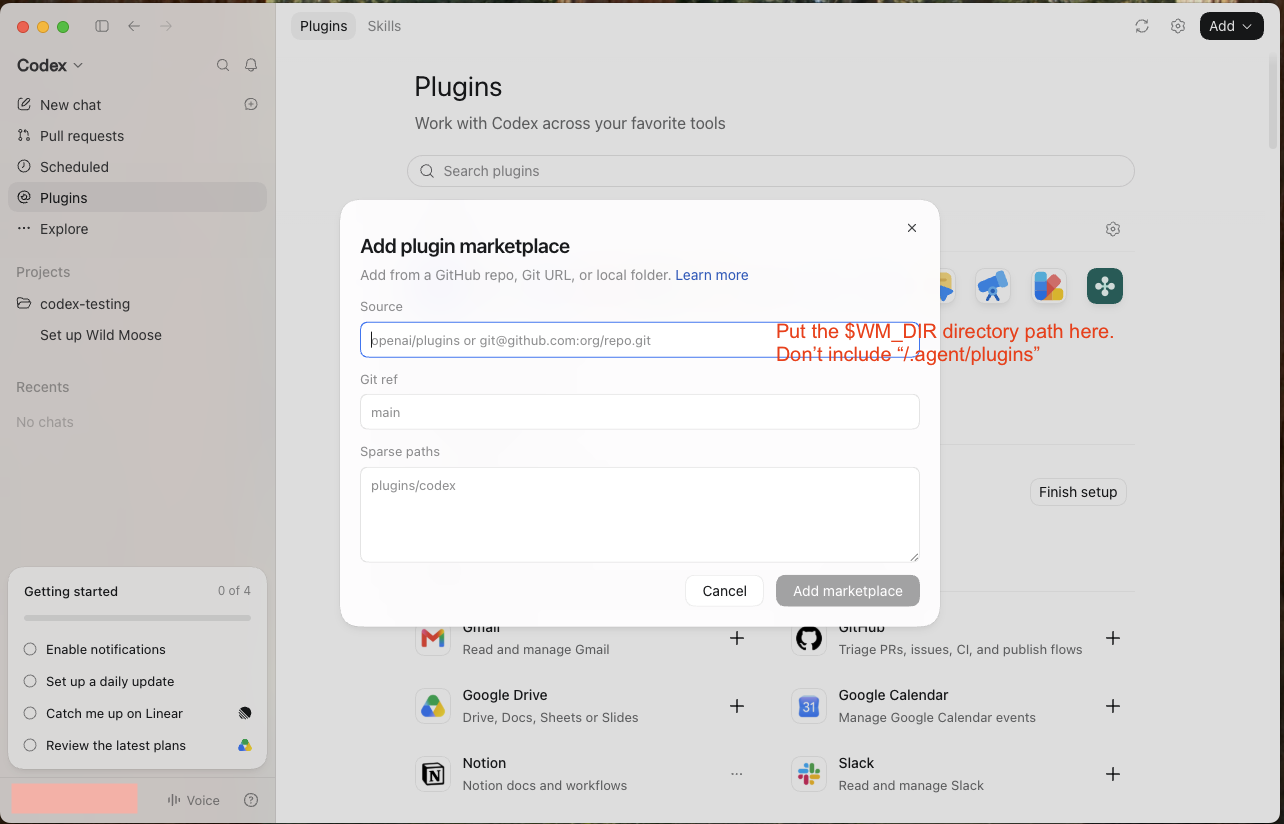The width and height of the screenshot is (1284, 824).
Task: Add the Google Calendar plugin
Action: click(x=1113, y=706)
